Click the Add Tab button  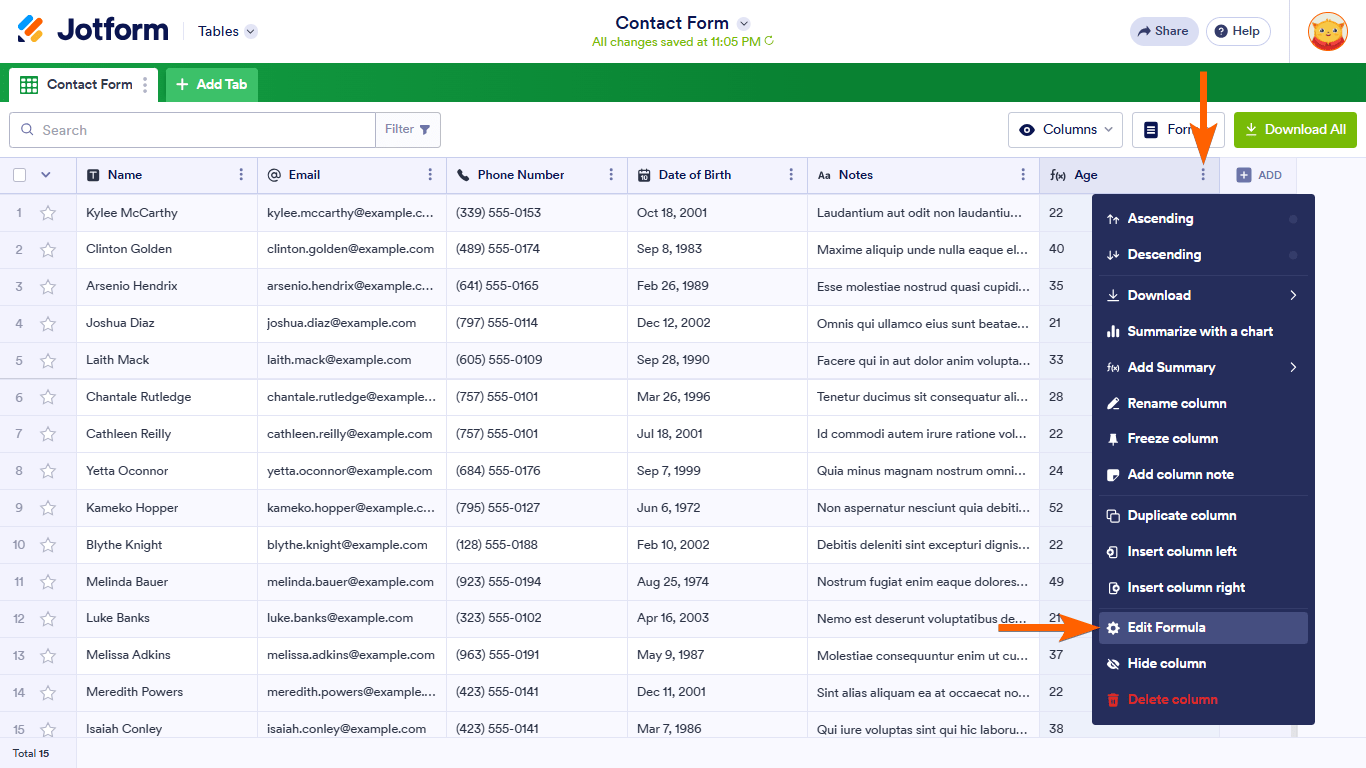pyautogui.click(x=212, y=85)
